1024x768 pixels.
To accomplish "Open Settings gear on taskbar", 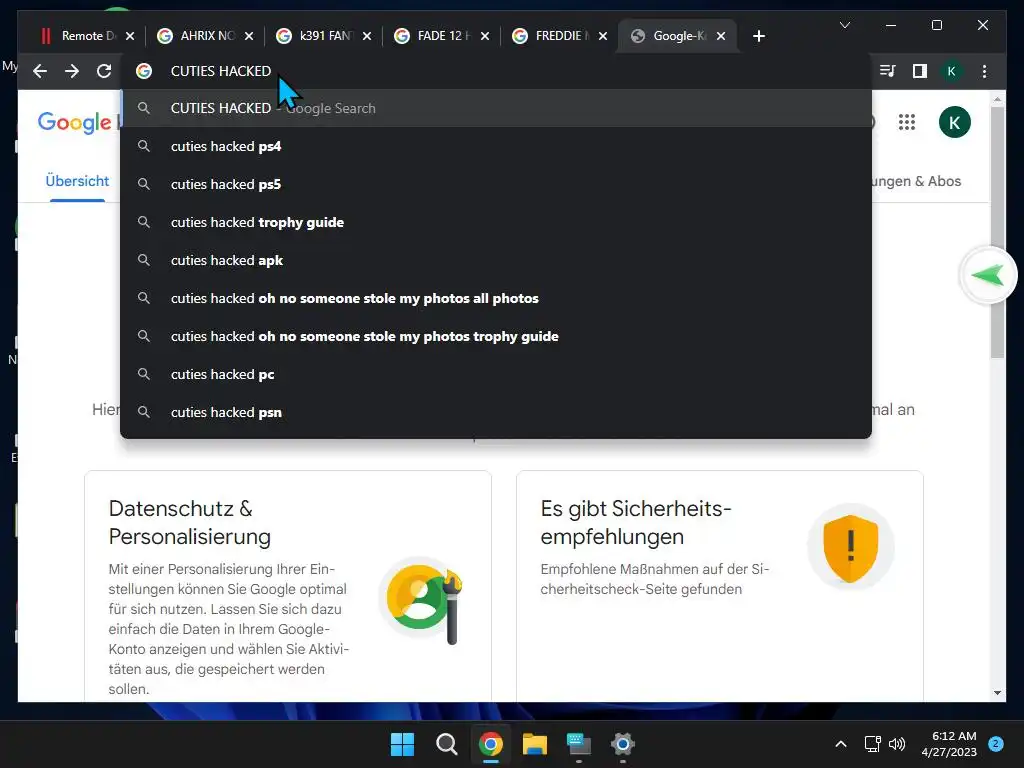I will pyautogui.click(x=622, y=744).
